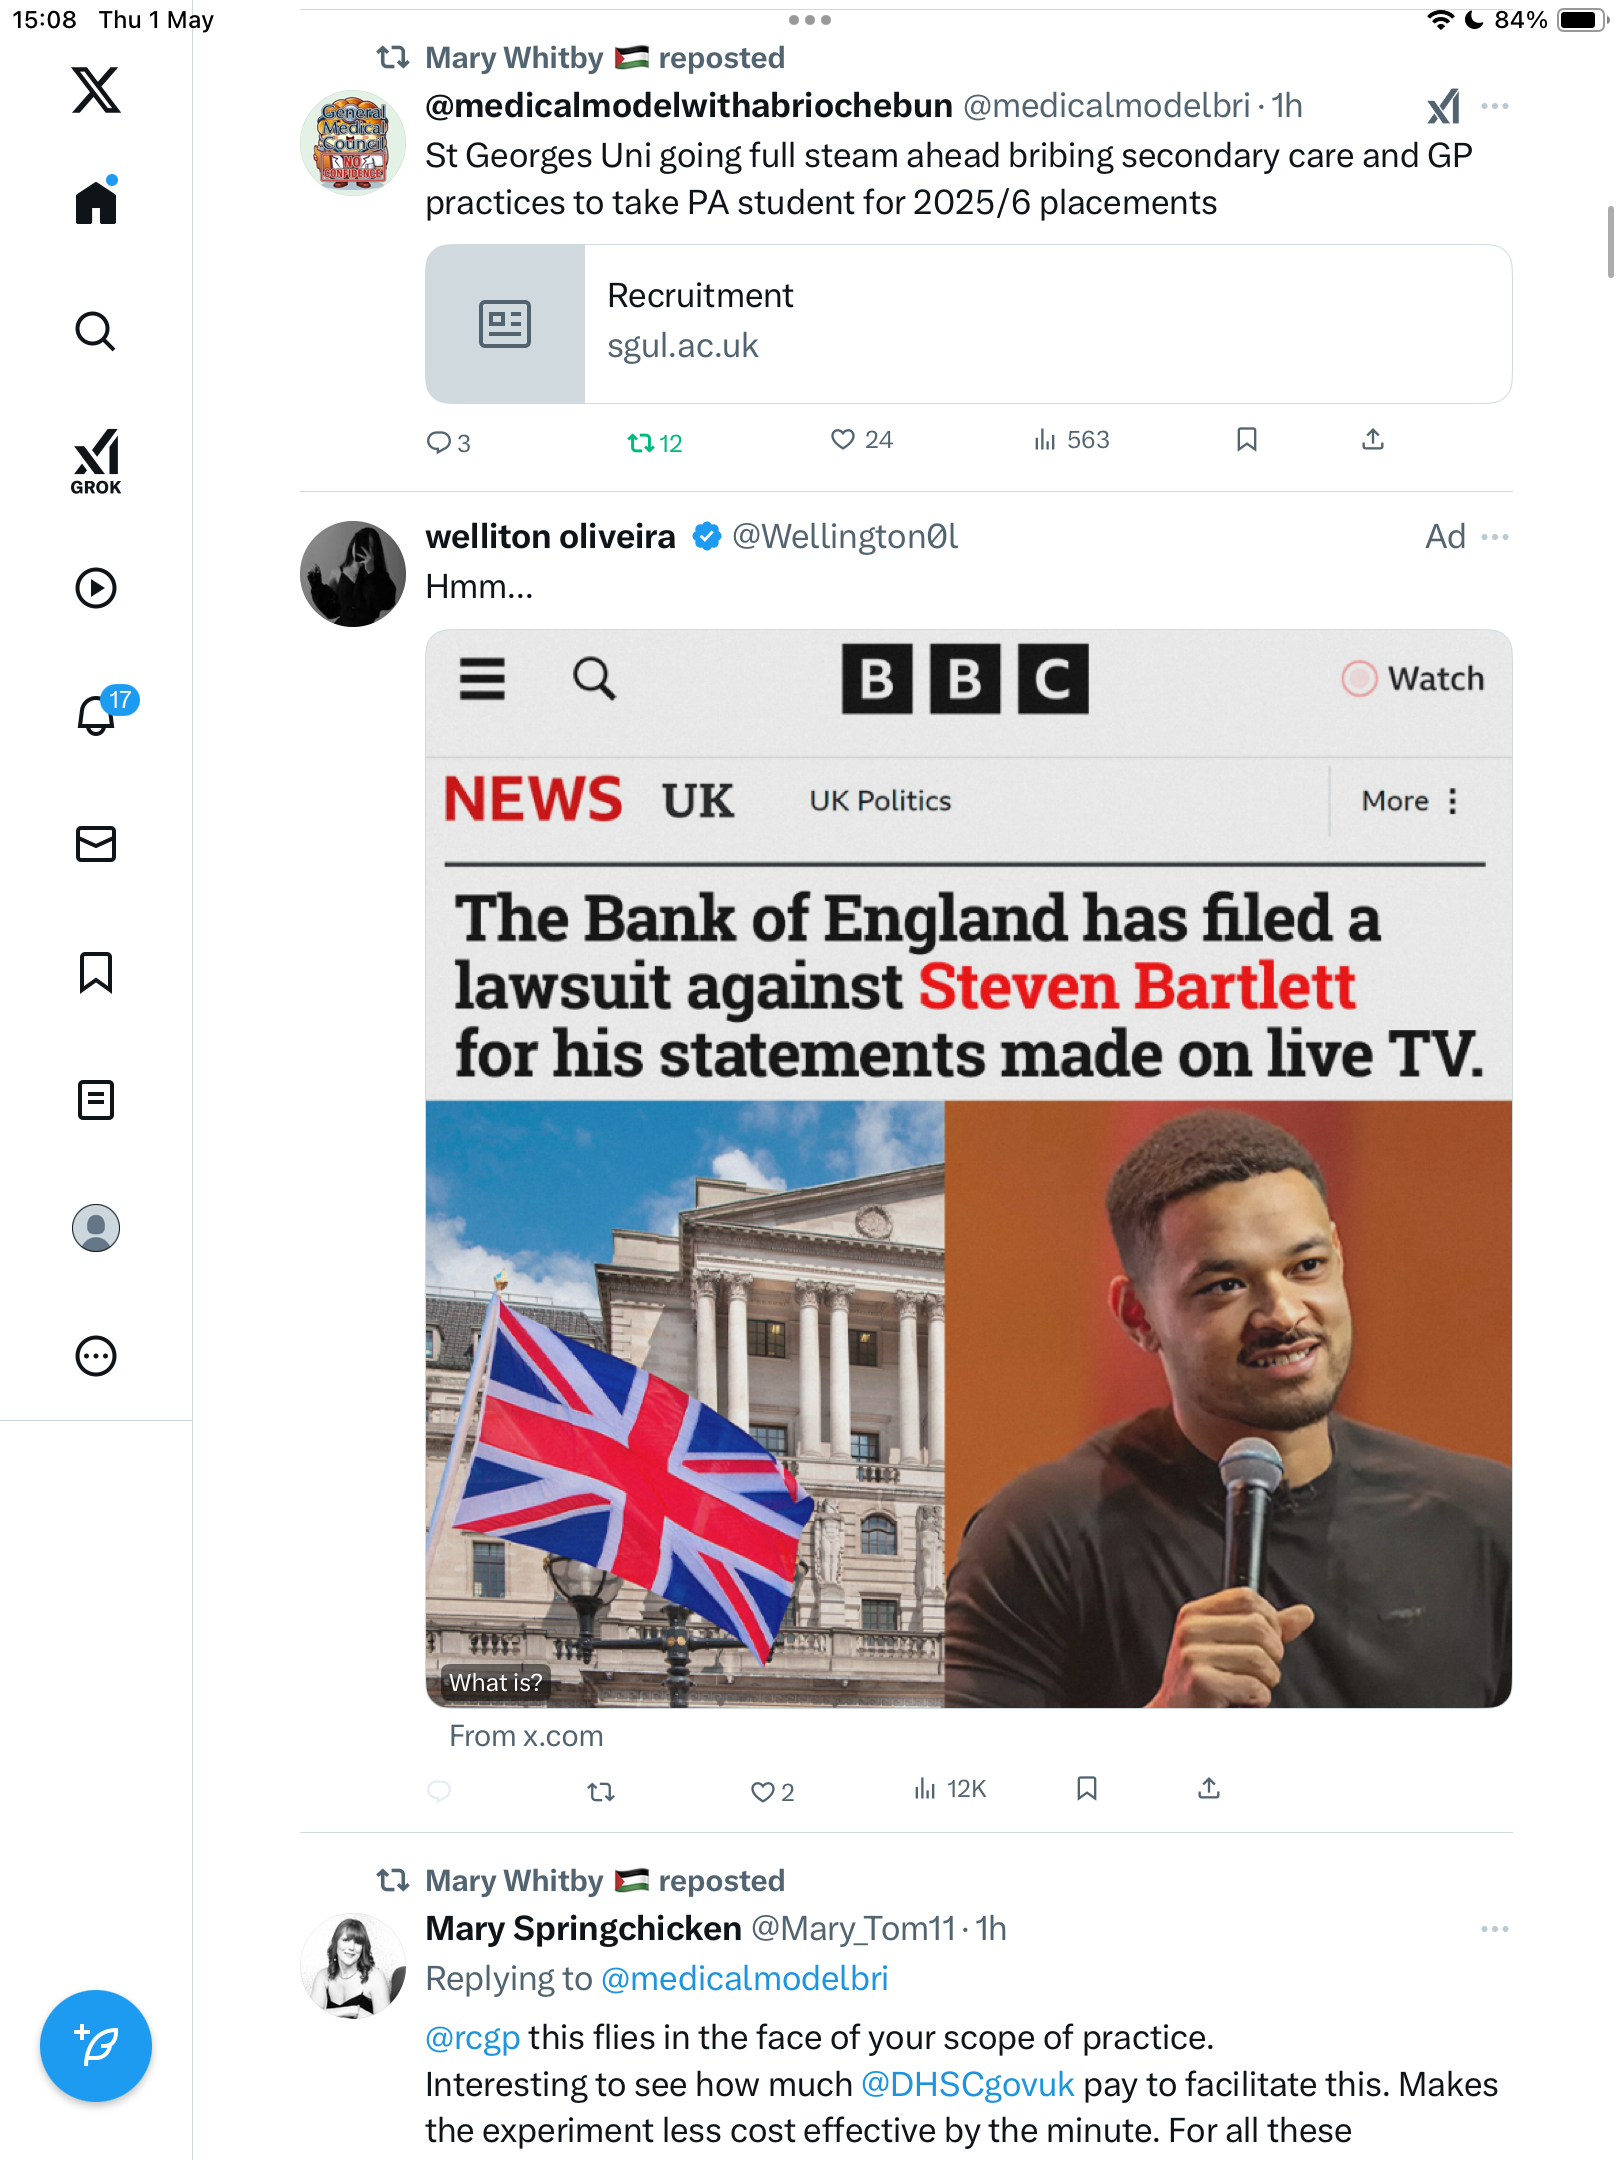Open the Bookmarks sidebar icon
The image size is (1620, 2160).
(96, 972)
